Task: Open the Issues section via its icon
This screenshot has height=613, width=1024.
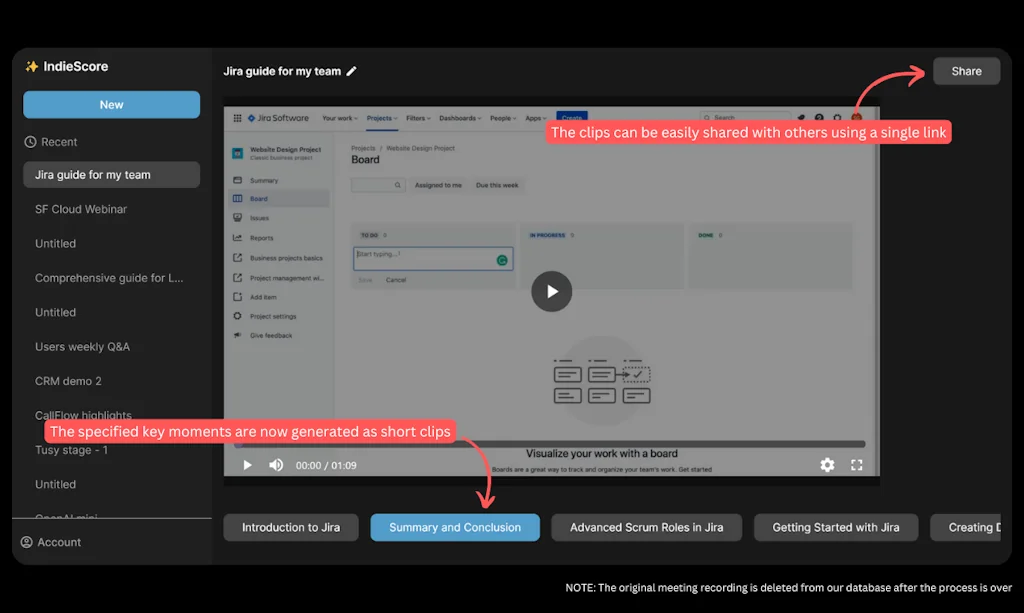Action: (x=238, y=218)
